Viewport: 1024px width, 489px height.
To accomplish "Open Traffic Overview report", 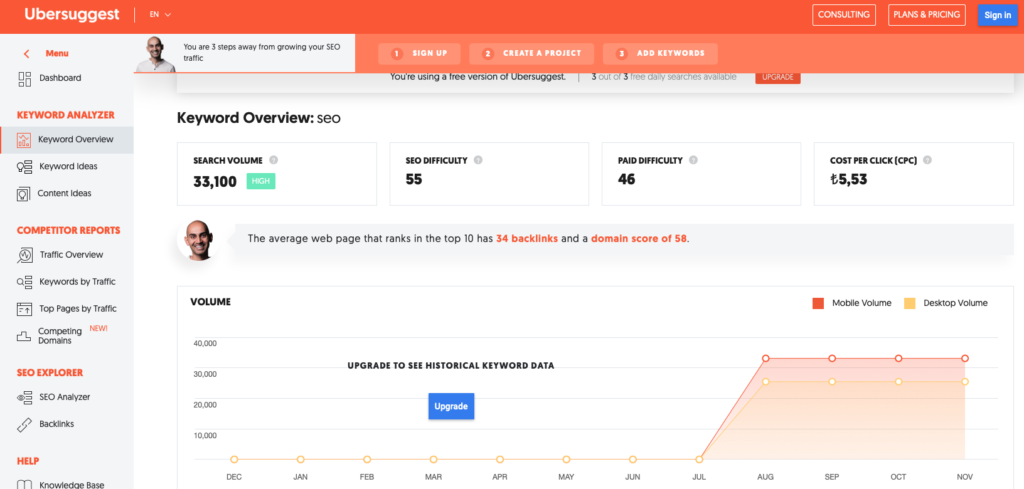I will (71, 255).
